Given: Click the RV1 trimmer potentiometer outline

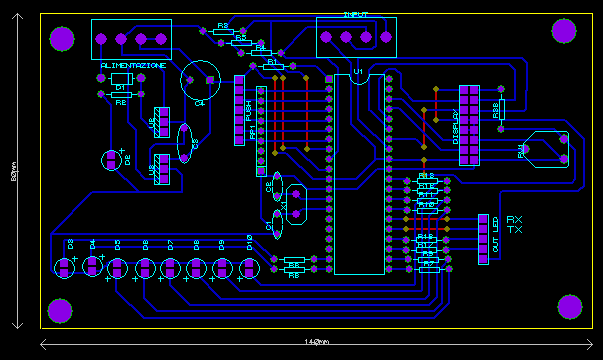Looking at the screenshot, I should [546, 149].
